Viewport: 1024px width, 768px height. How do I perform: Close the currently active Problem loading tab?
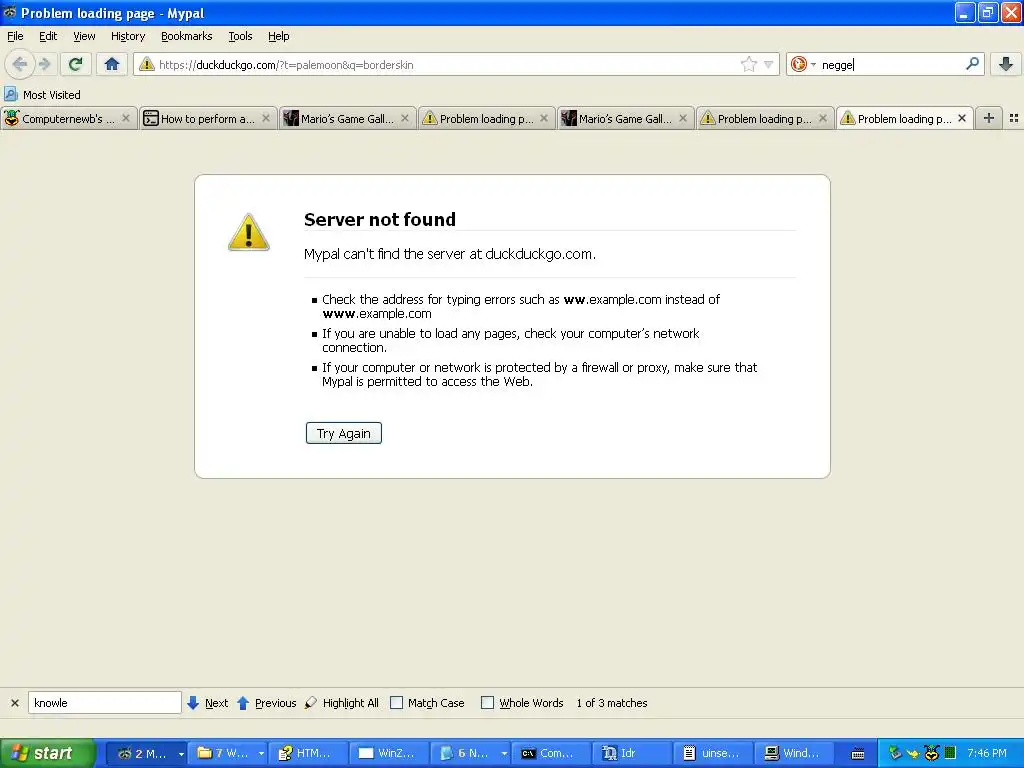pyautogui.click(x=962, y=118)
